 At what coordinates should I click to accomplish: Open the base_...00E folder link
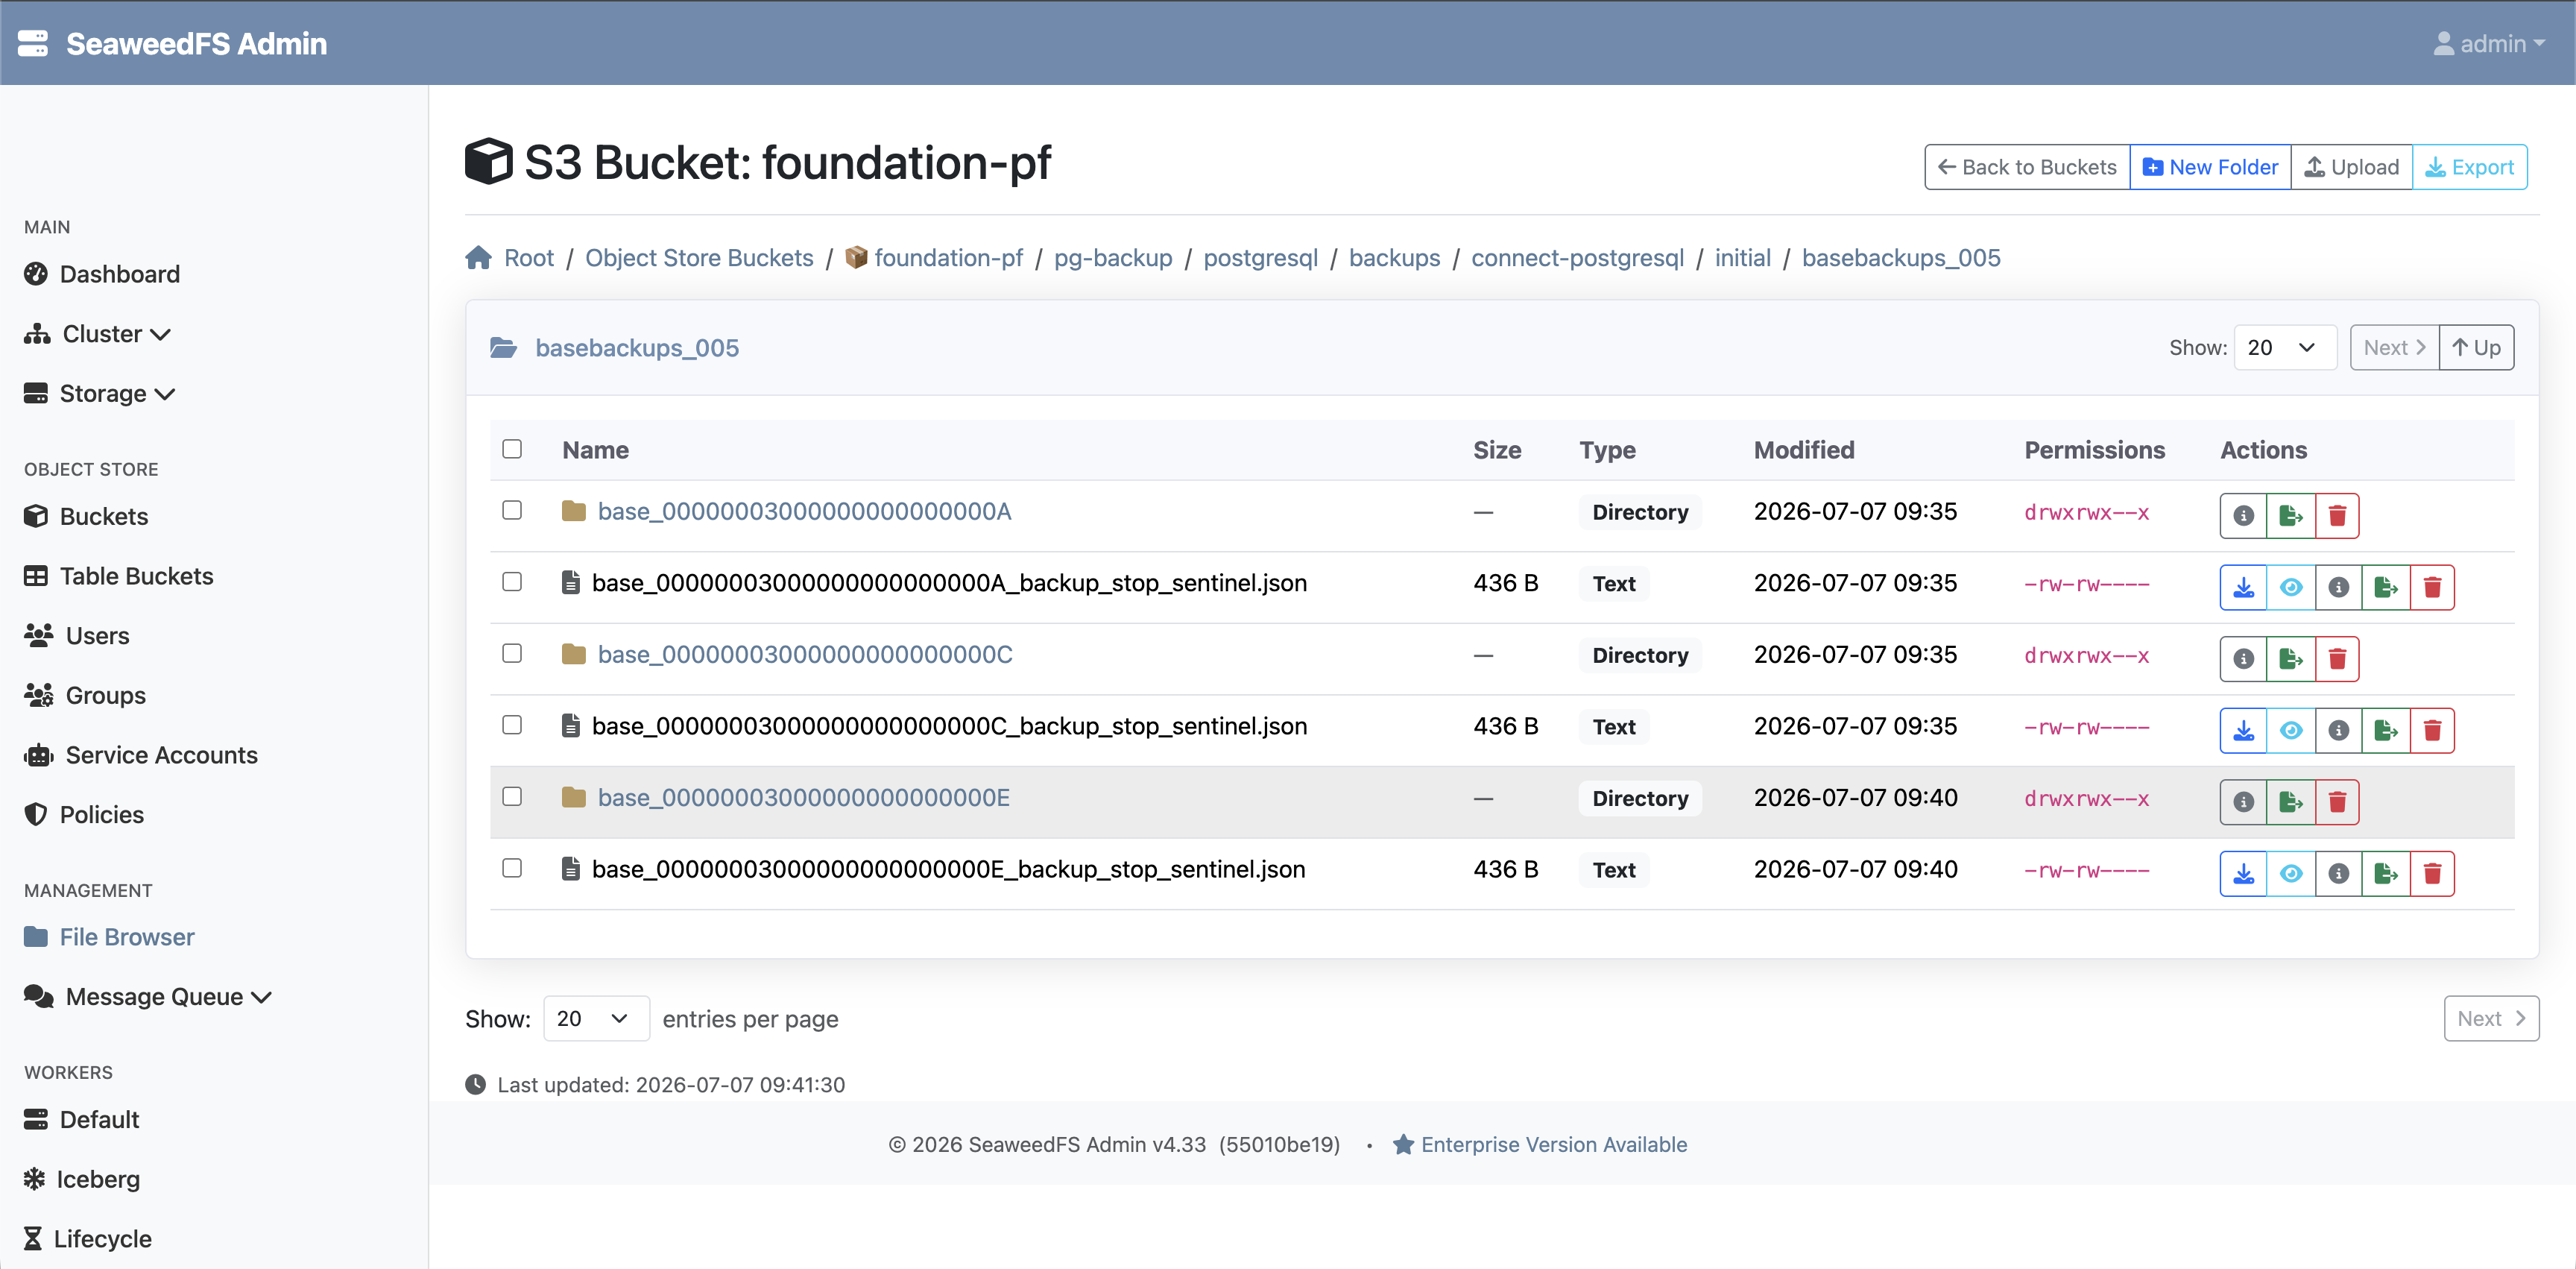(x=803, y=797)
